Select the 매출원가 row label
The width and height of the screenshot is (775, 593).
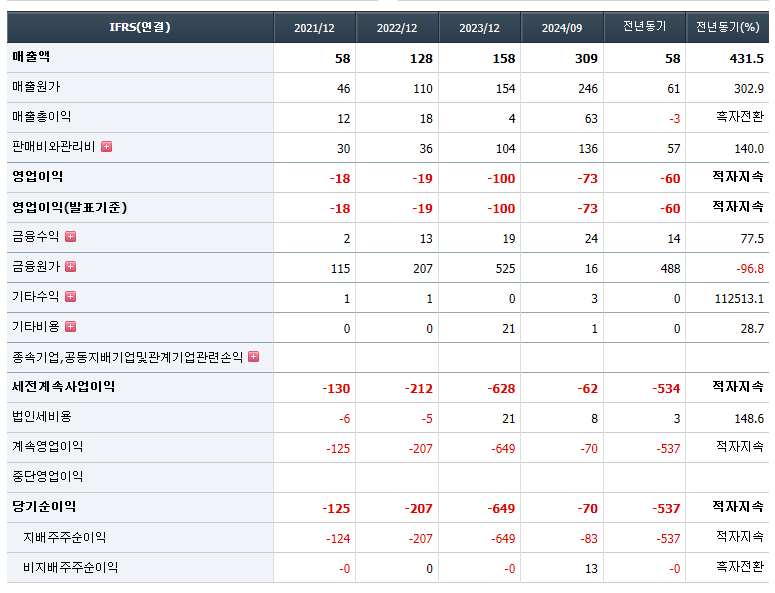point(36,87)
